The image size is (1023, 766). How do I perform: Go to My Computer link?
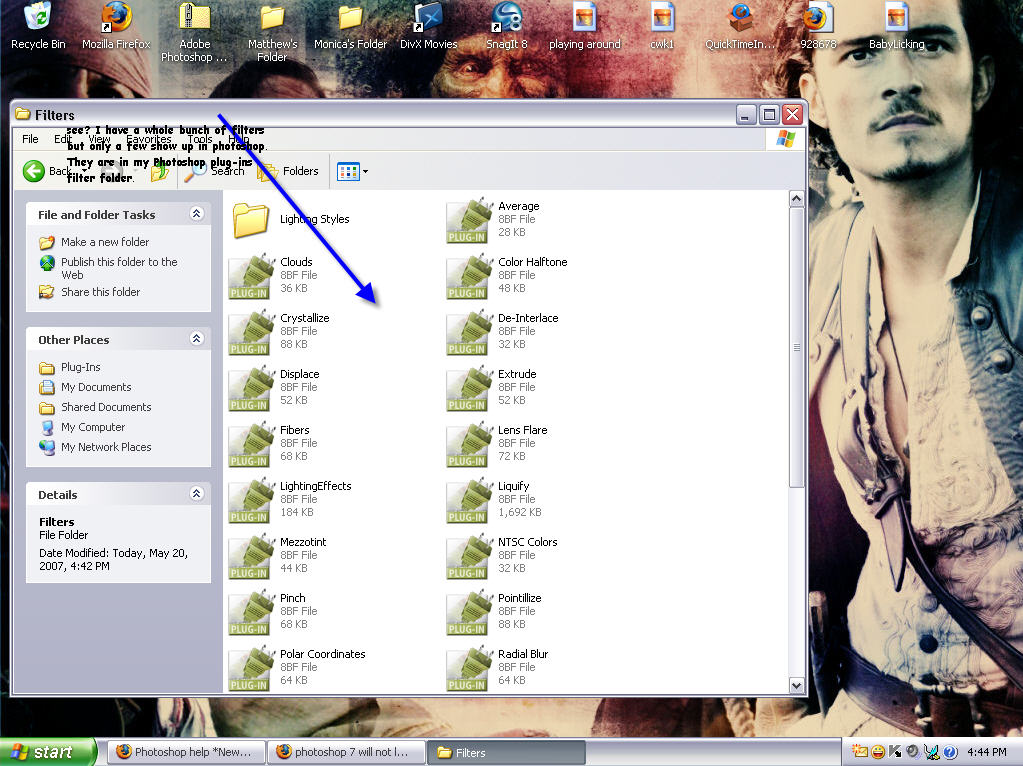[82, 427]
